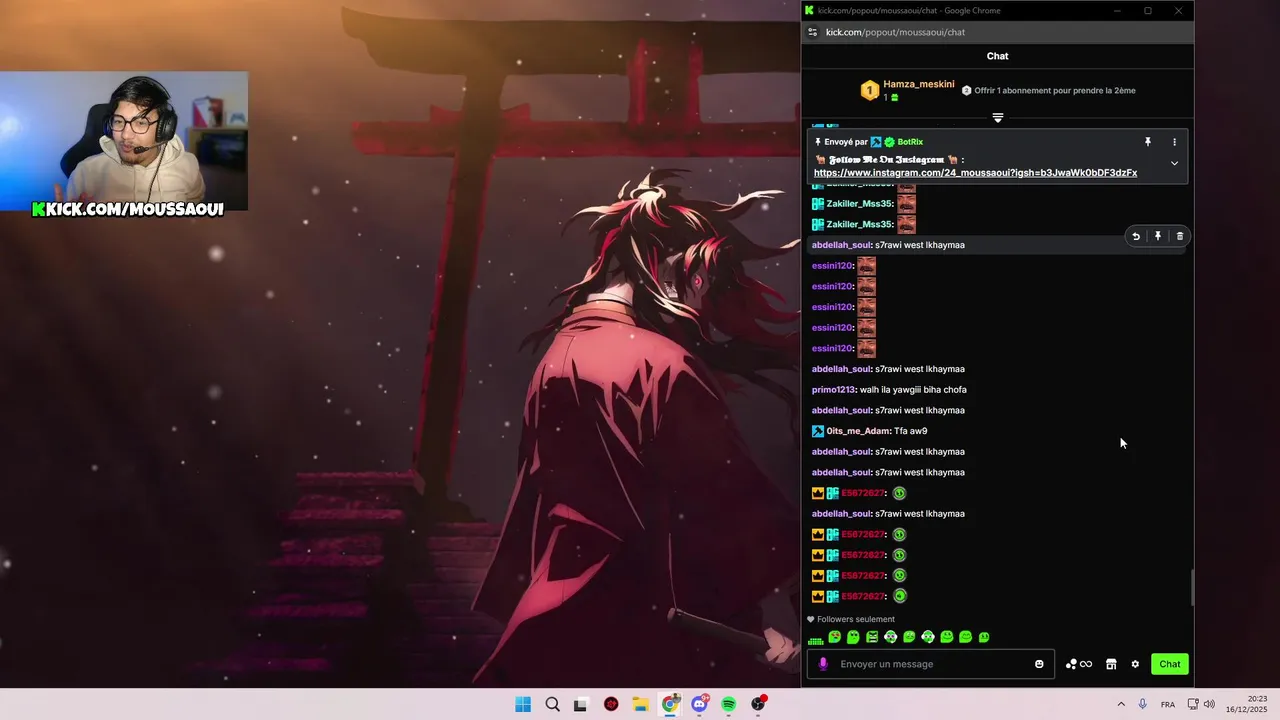Click the Envoyer un message input field
Image resolution: width=1280 pixels, height=720 pixels.
point(930,664)
